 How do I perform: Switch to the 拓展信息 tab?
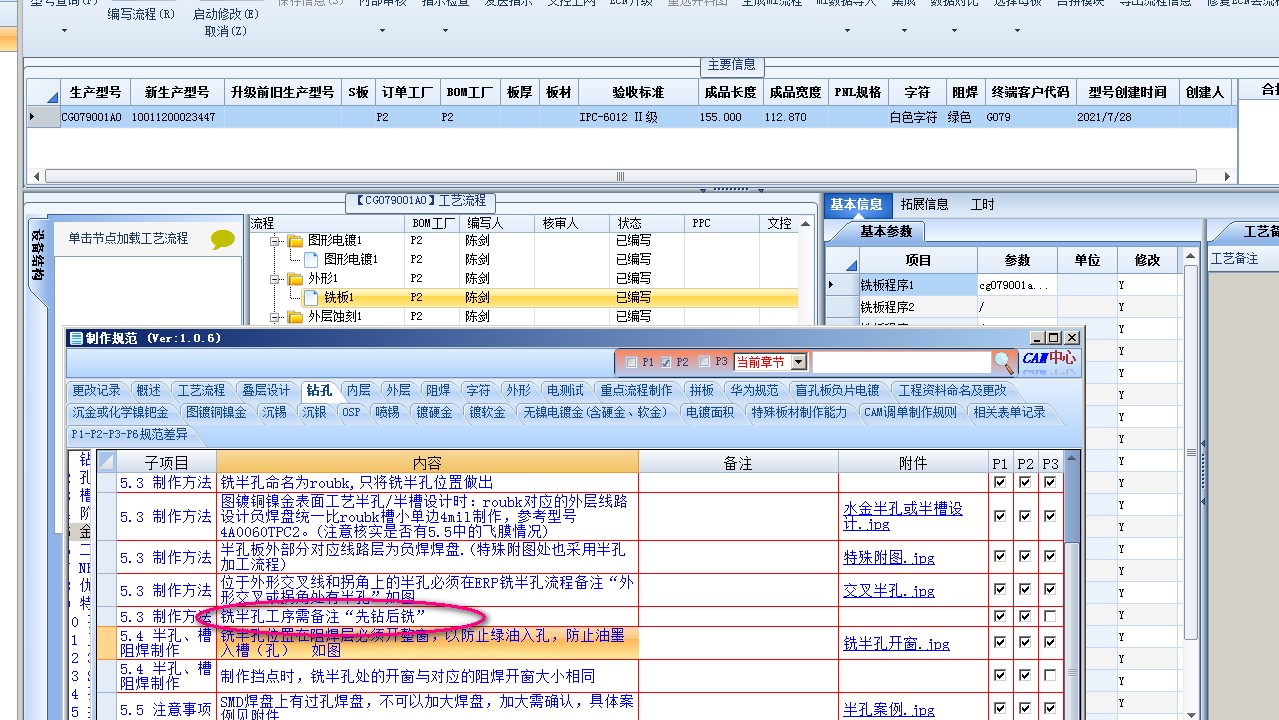point(924,204)
